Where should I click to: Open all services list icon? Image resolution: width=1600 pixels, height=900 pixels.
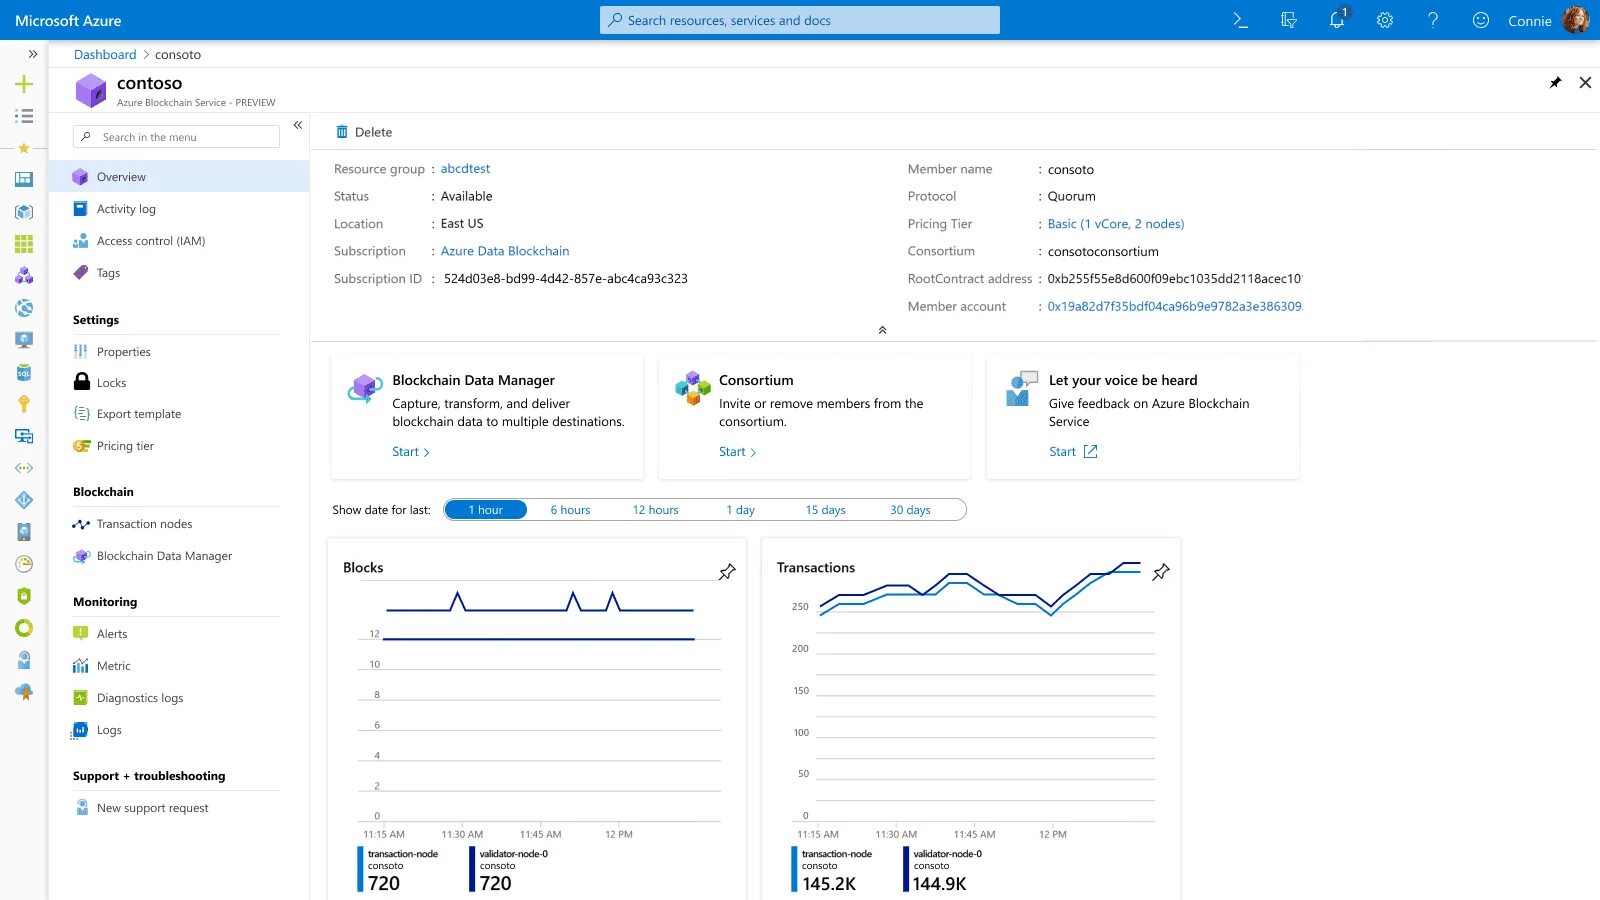24,116
